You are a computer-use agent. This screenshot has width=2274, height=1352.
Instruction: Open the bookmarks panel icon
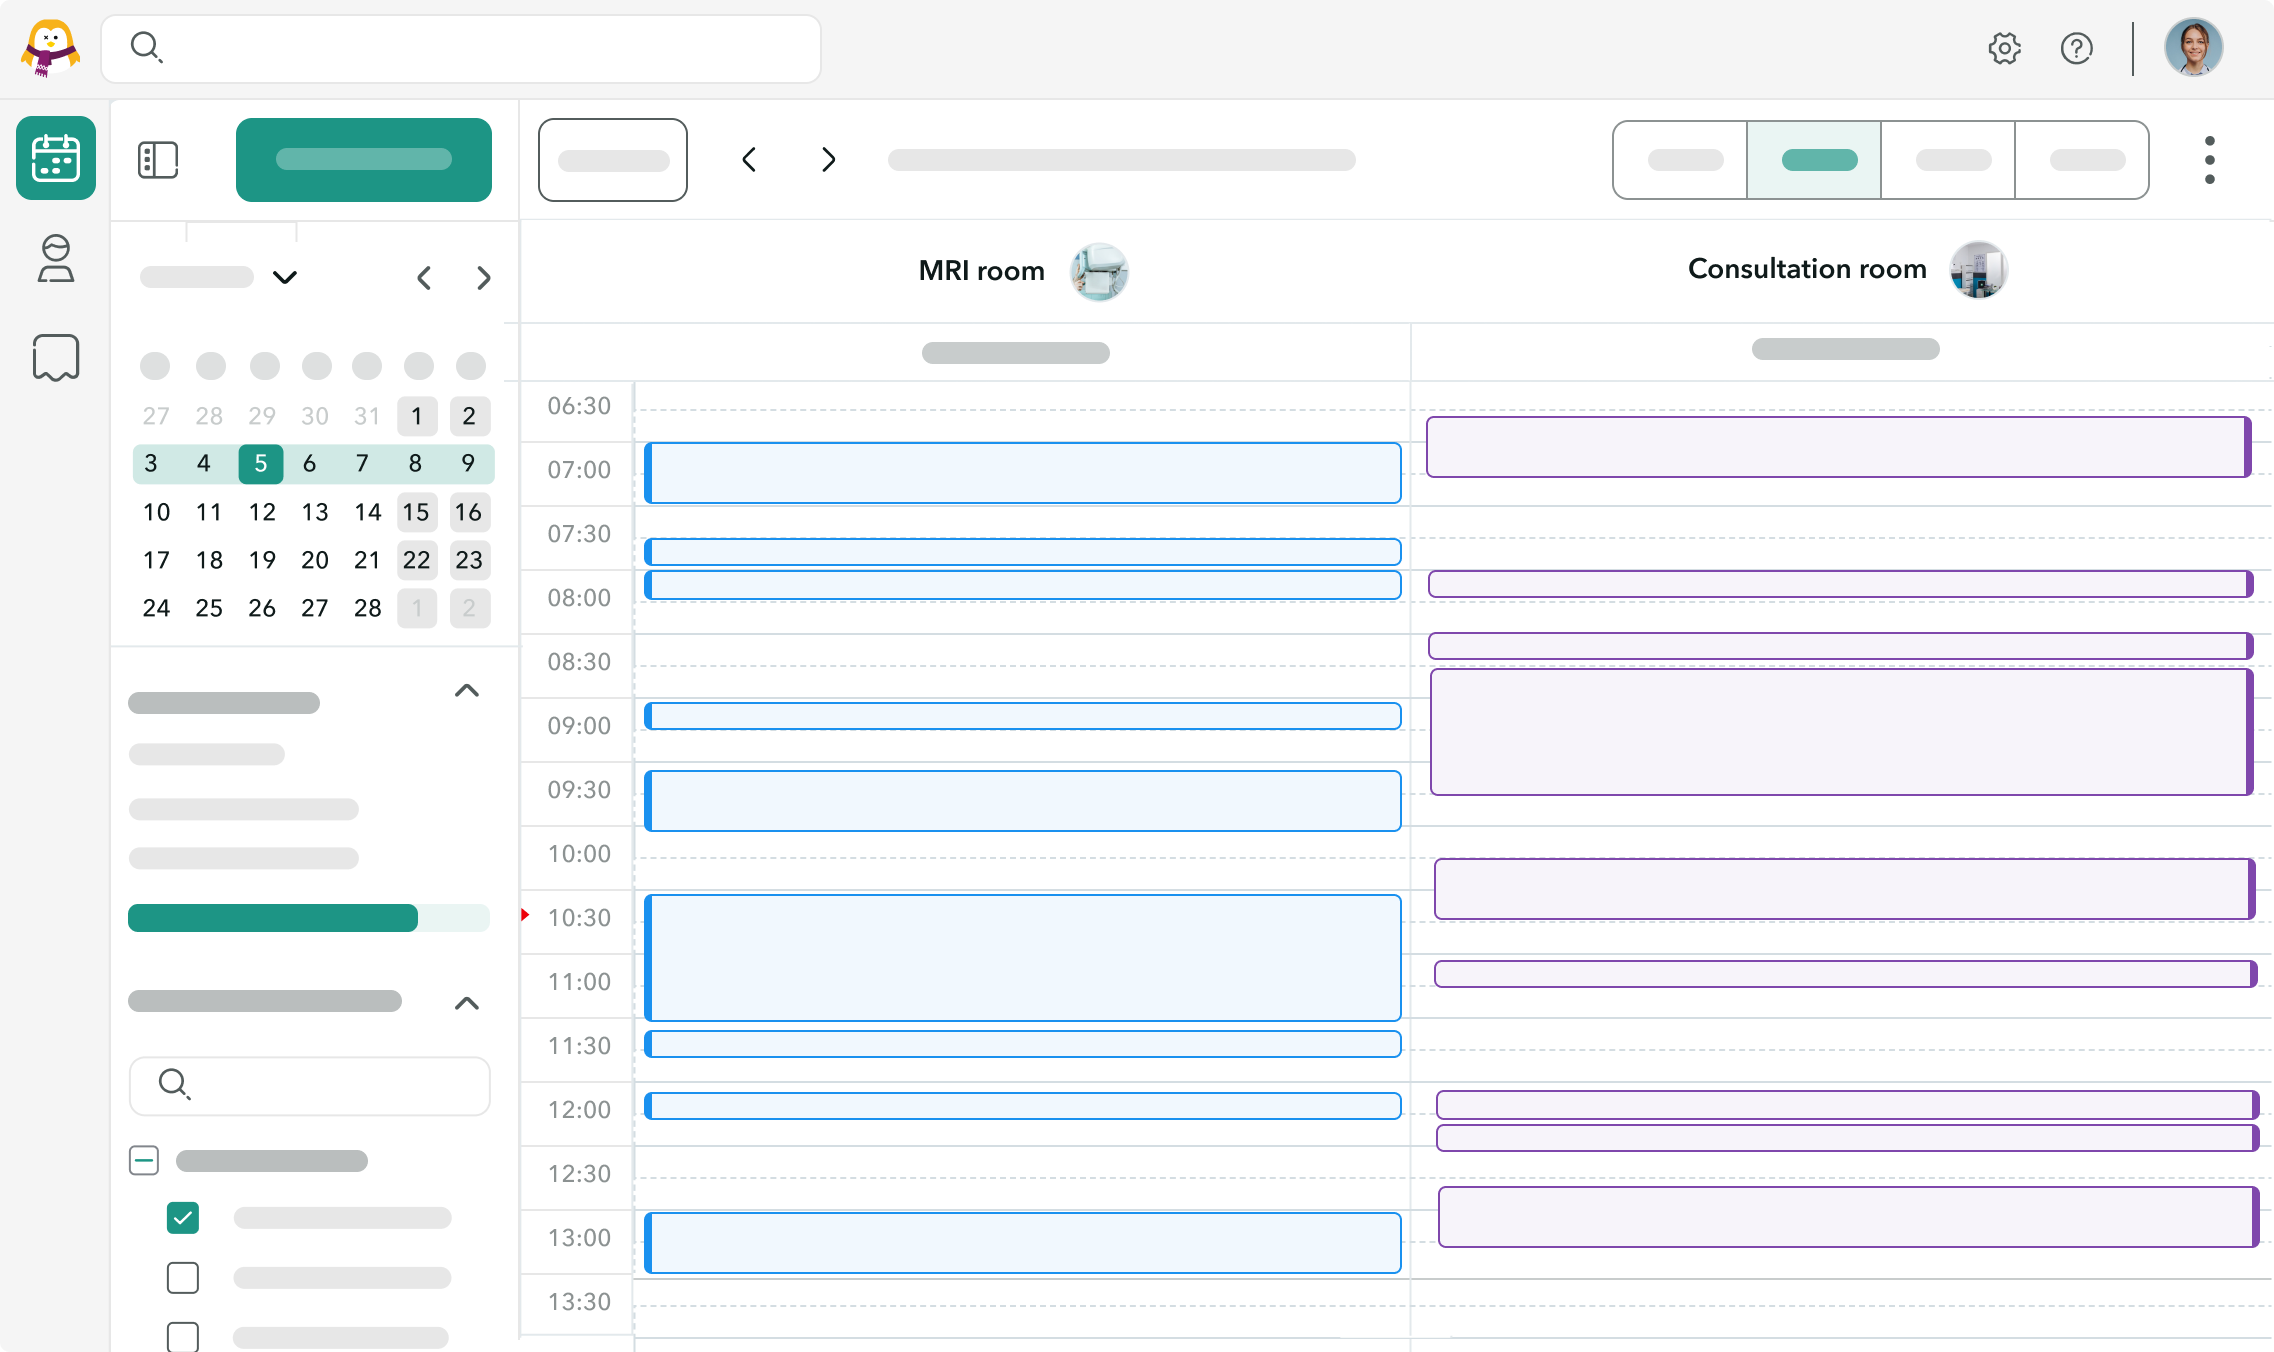pos(55,356)
